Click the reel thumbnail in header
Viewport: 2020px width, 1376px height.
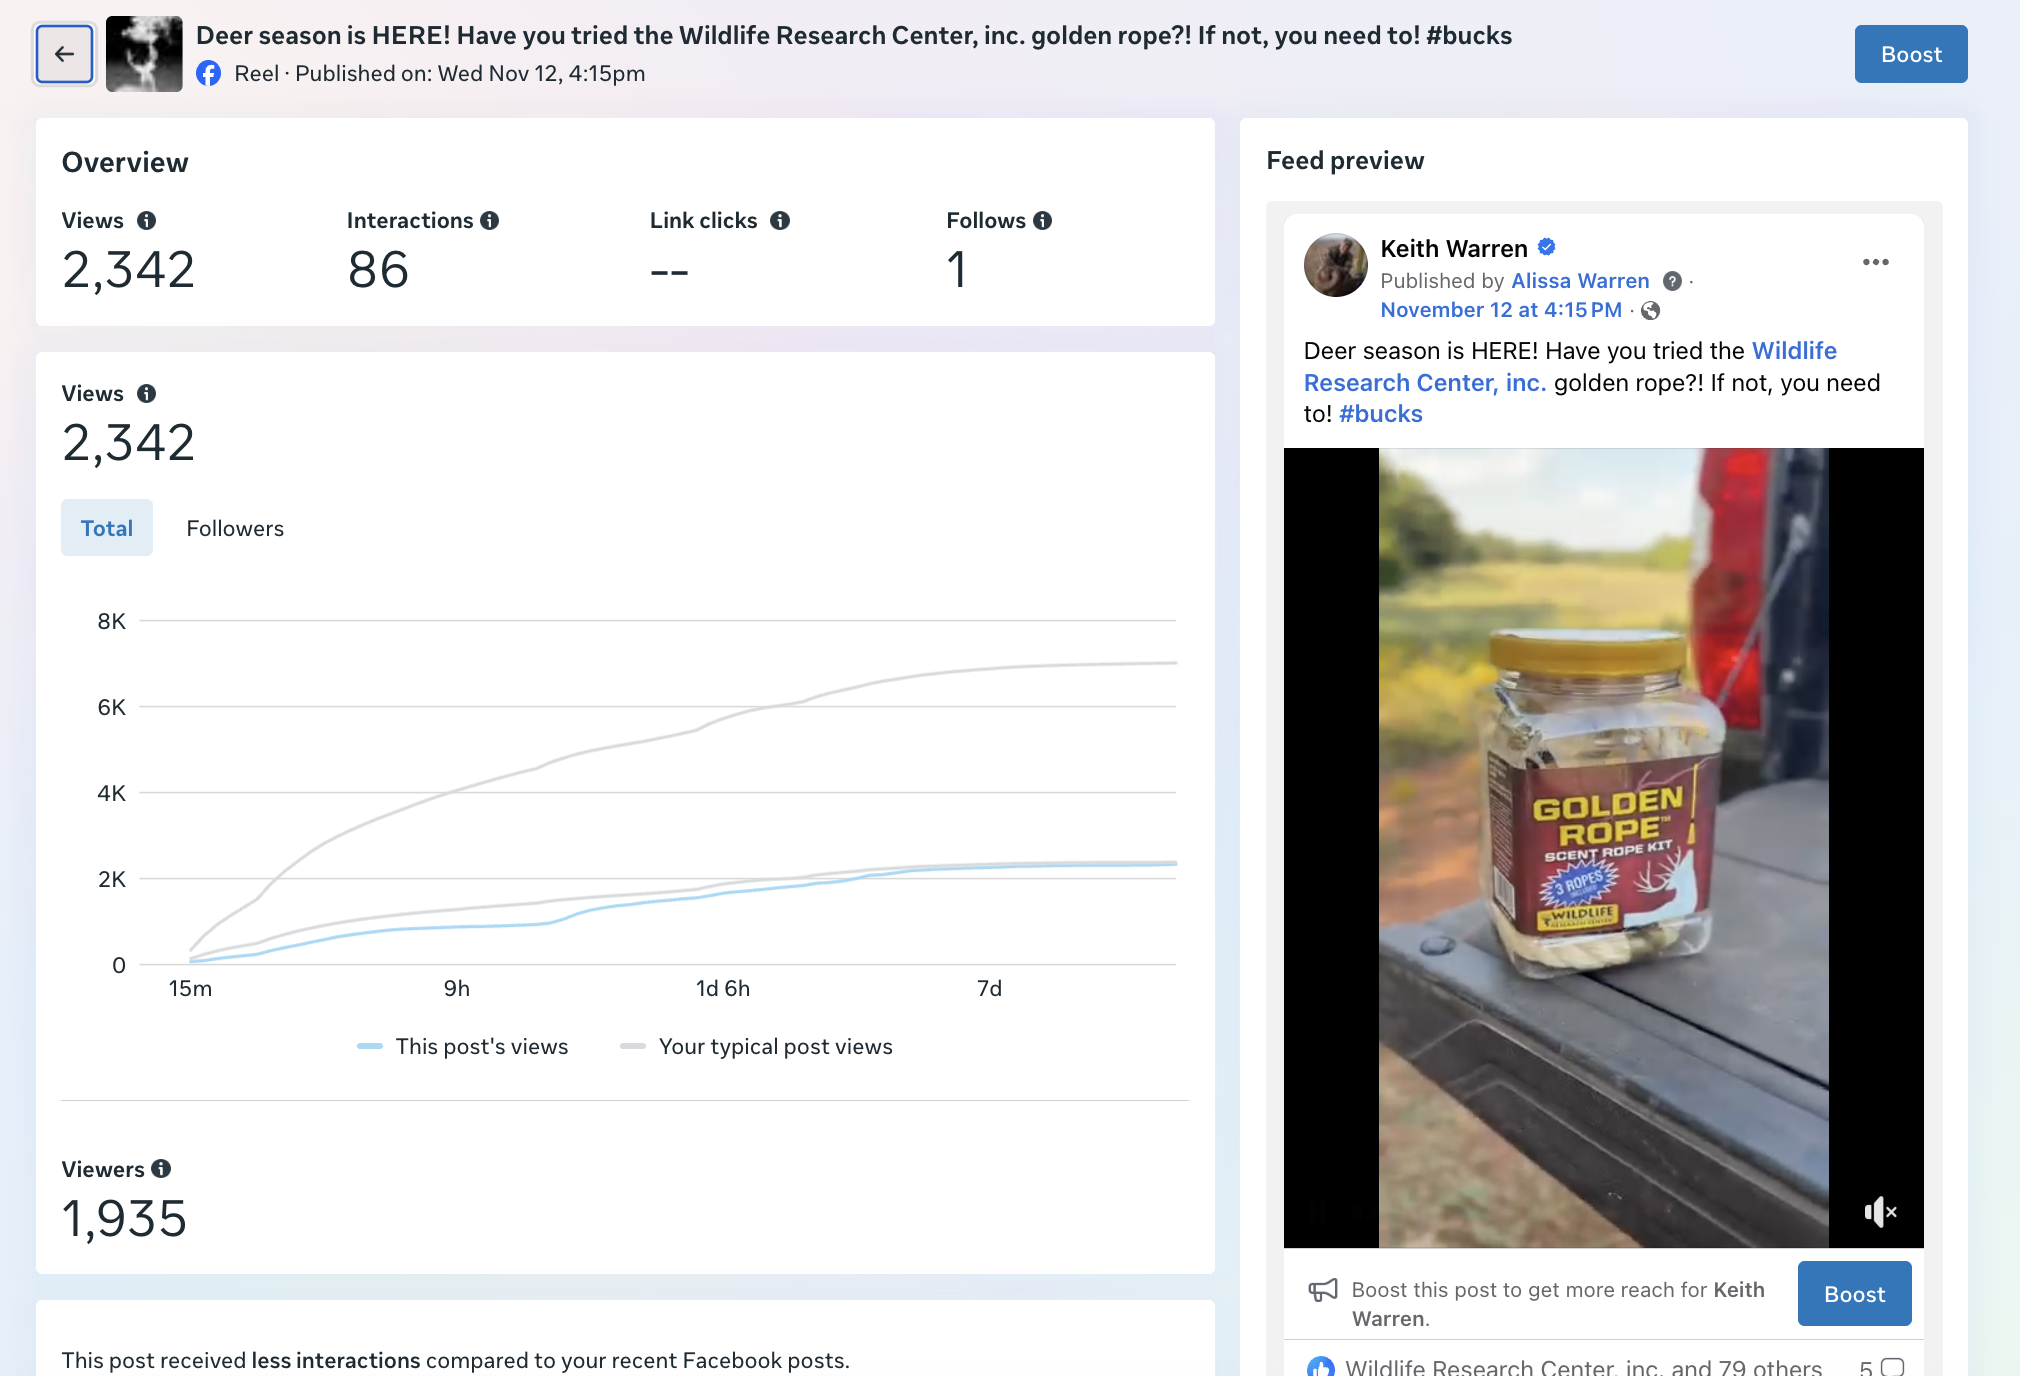pos(144,54)
